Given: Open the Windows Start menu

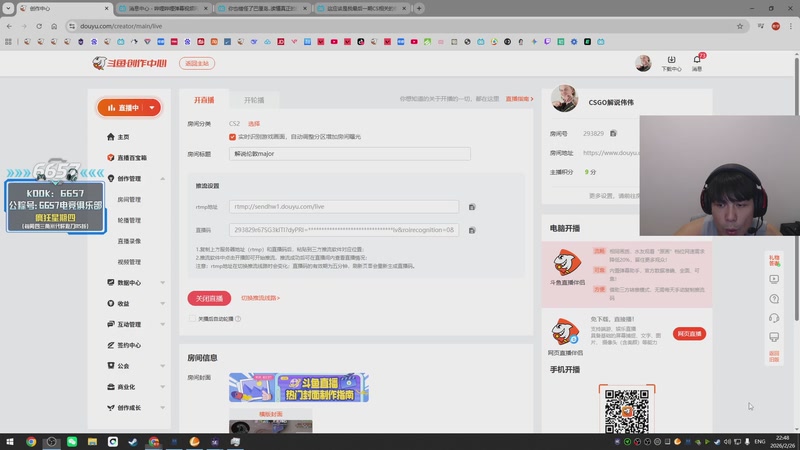Looking at the screenshot, I should click(10, 441).
